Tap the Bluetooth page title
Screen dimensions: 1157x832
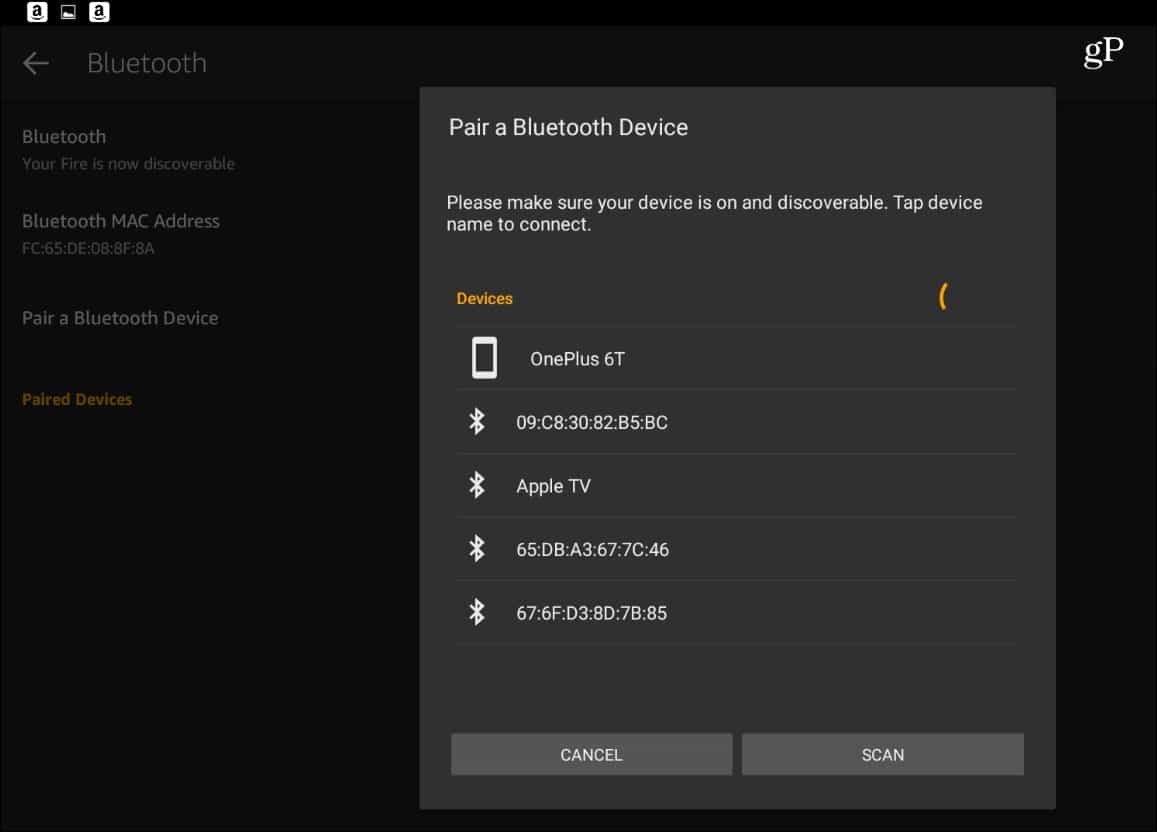pyautogui.click(x=147, y=63)
